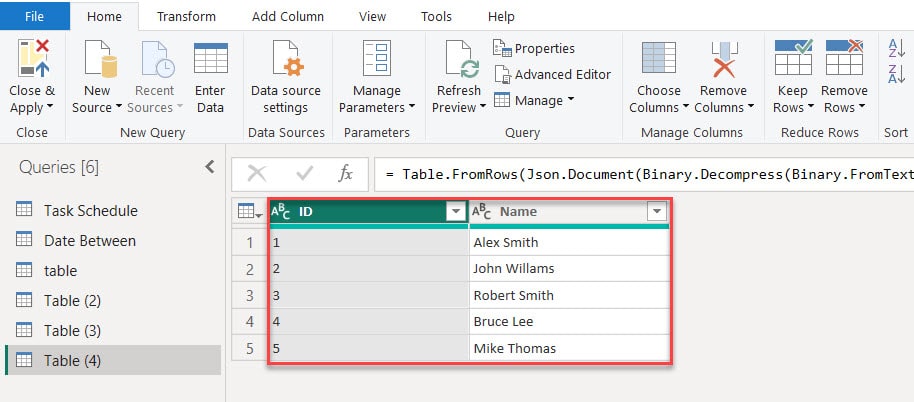Select the Table (4) query
Image resolution: width=914 pixels, height=402 pixels.
(113, 361)
